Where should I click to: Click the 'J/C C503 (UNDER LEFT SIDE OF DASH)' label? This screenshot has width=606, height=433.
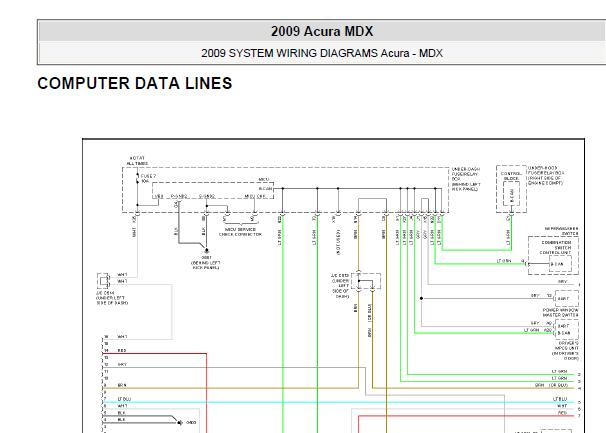pyautogui.click(x=340, y=286)
